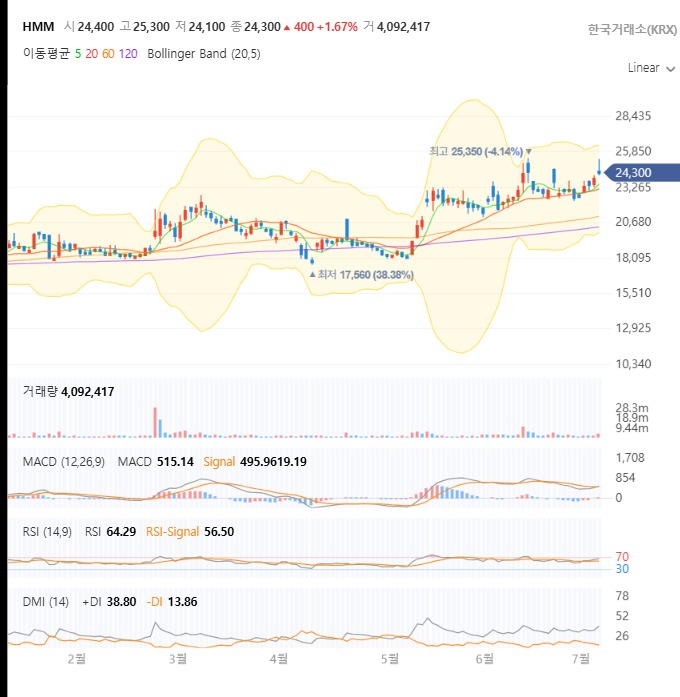Click the MACD Signal label
This screenshot has width=680, height=697.
219,462
